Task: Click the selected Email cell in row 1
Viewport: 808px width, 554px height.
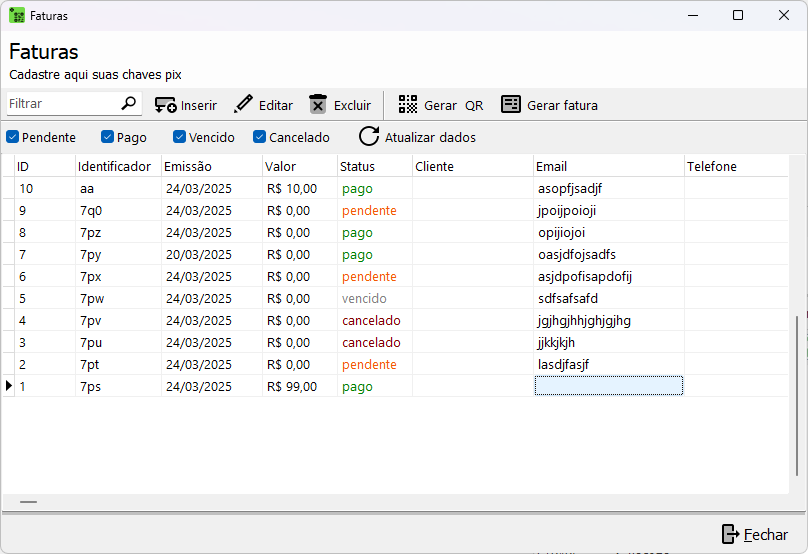Action: tap(608, 386)
